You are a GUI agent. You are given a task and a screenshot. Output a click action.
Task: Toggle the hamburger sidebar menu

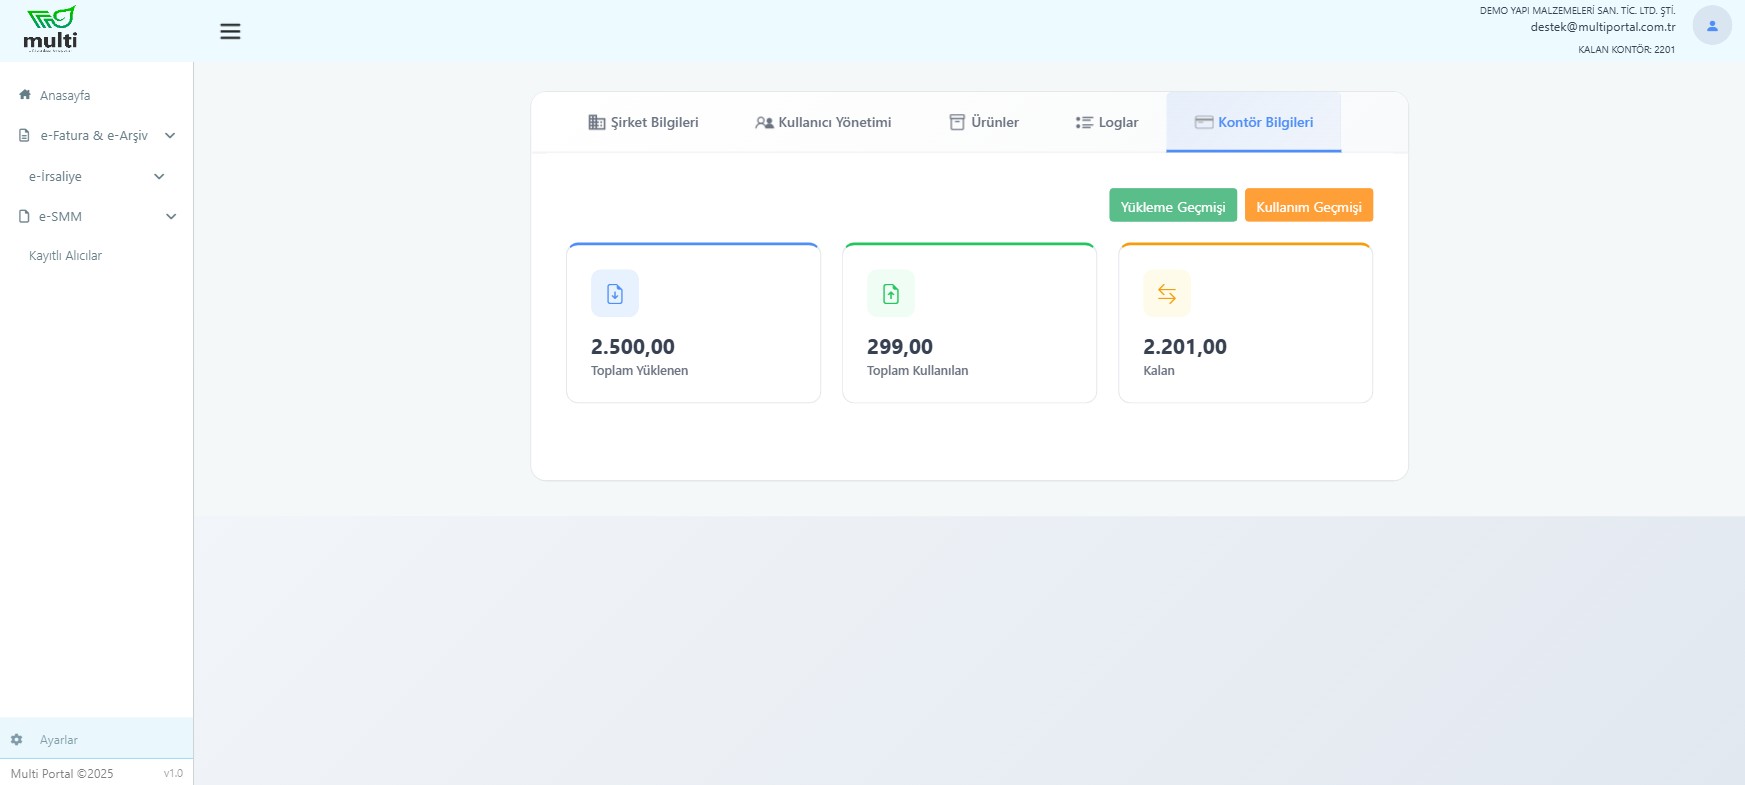[230, 31]
